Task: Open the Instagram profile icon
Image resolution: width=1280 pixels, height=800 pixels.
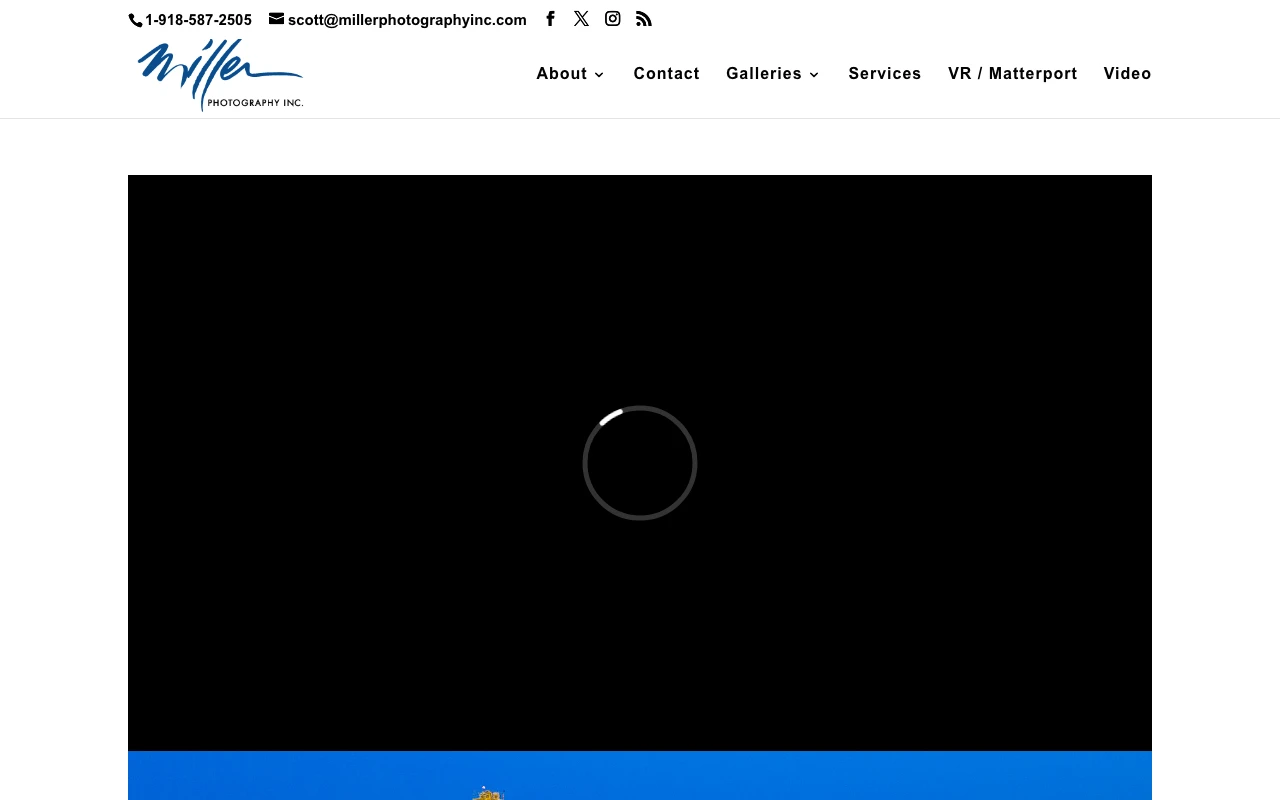Action: point(613,19)
